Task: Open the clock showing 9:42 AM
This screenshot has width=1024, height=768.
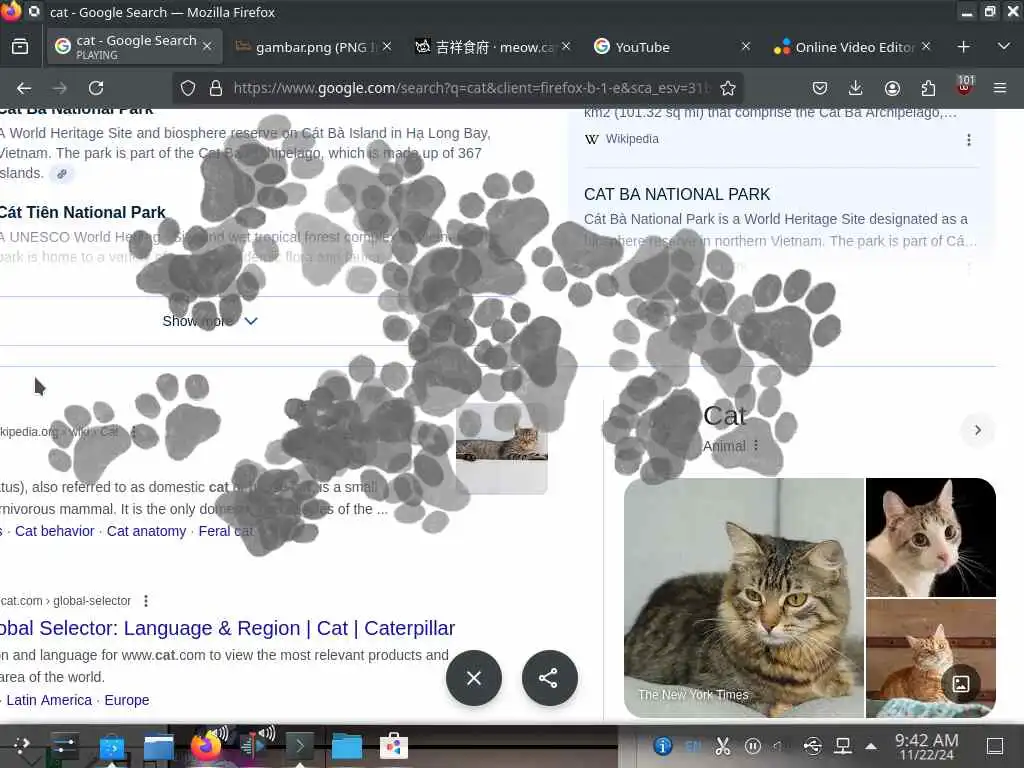Action: (x=926, y=746)
